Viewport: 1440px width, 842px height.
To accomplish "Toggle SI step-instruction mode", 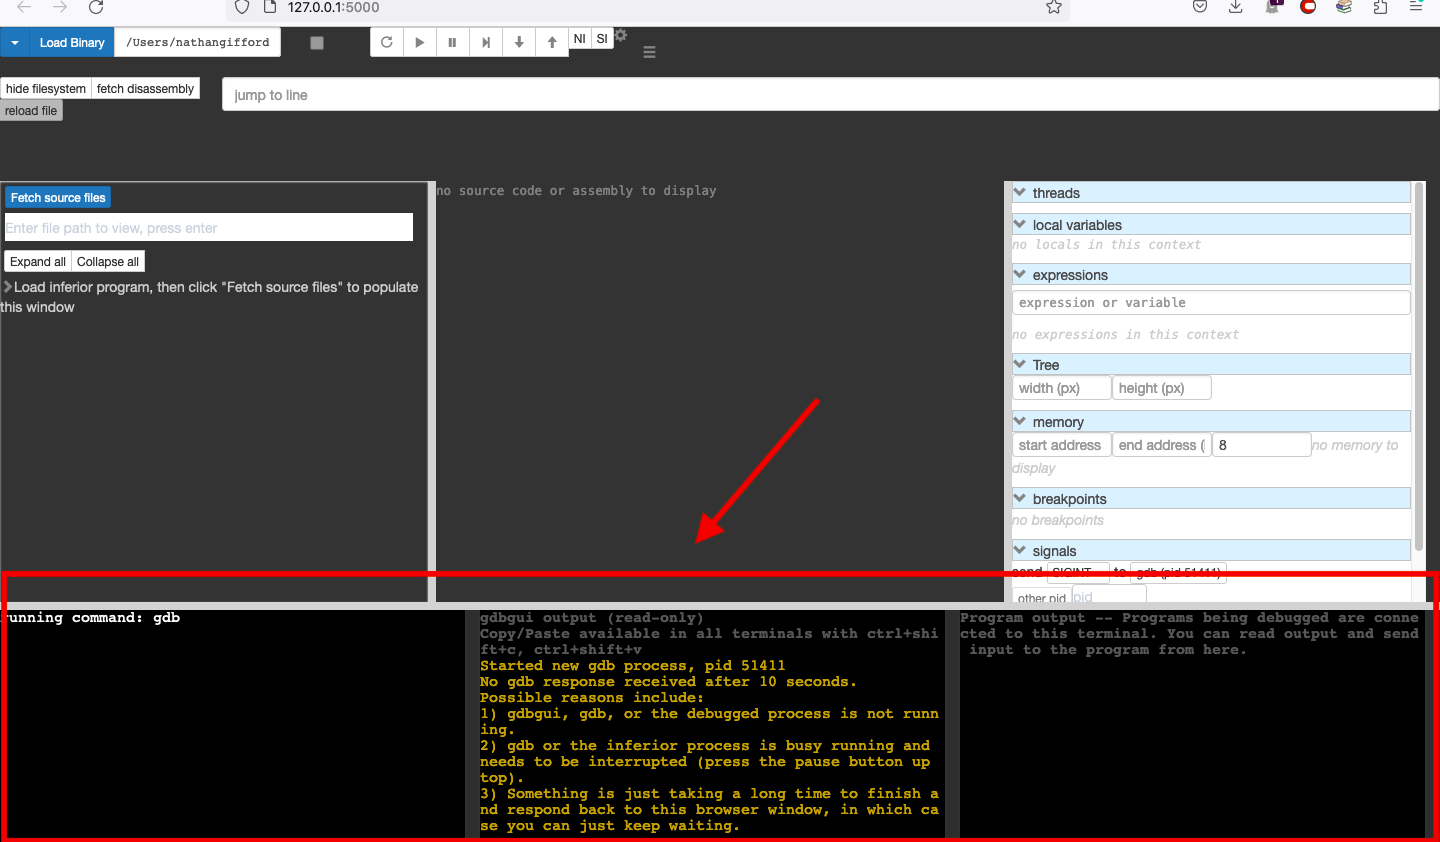I will 602,38.
